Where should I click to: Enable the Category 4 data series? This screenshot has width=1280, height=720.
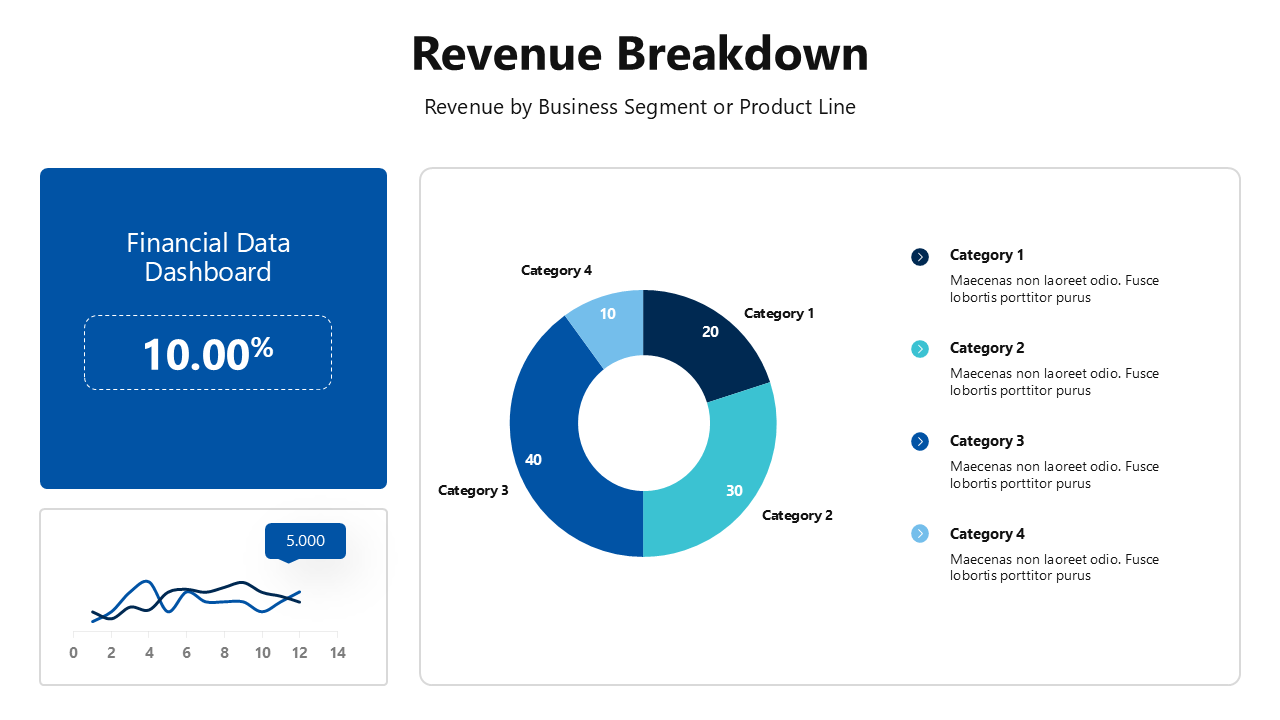click(x=986, y=534)
